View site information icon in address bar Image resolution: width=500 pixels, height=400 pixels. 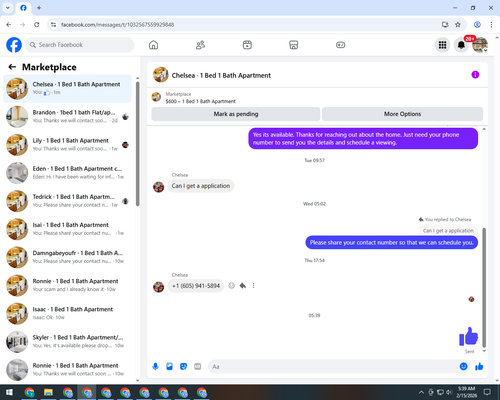coord(53,25)
